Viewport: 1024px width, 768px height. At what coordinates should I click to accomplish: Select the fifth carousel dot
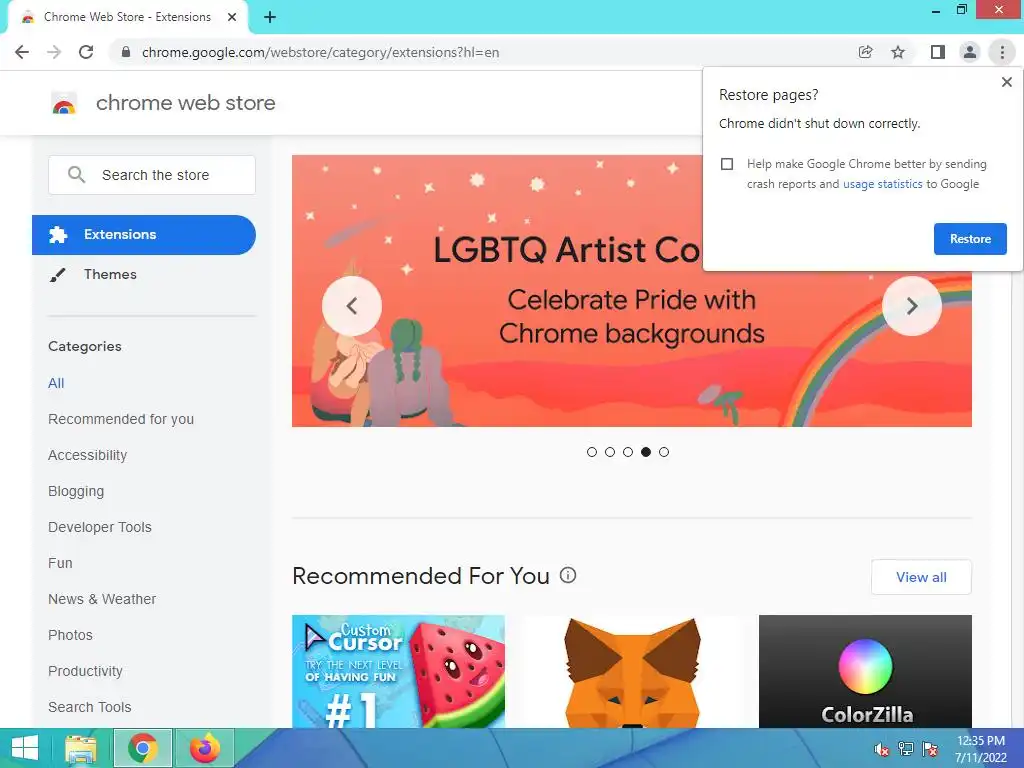tap(664, 452)
